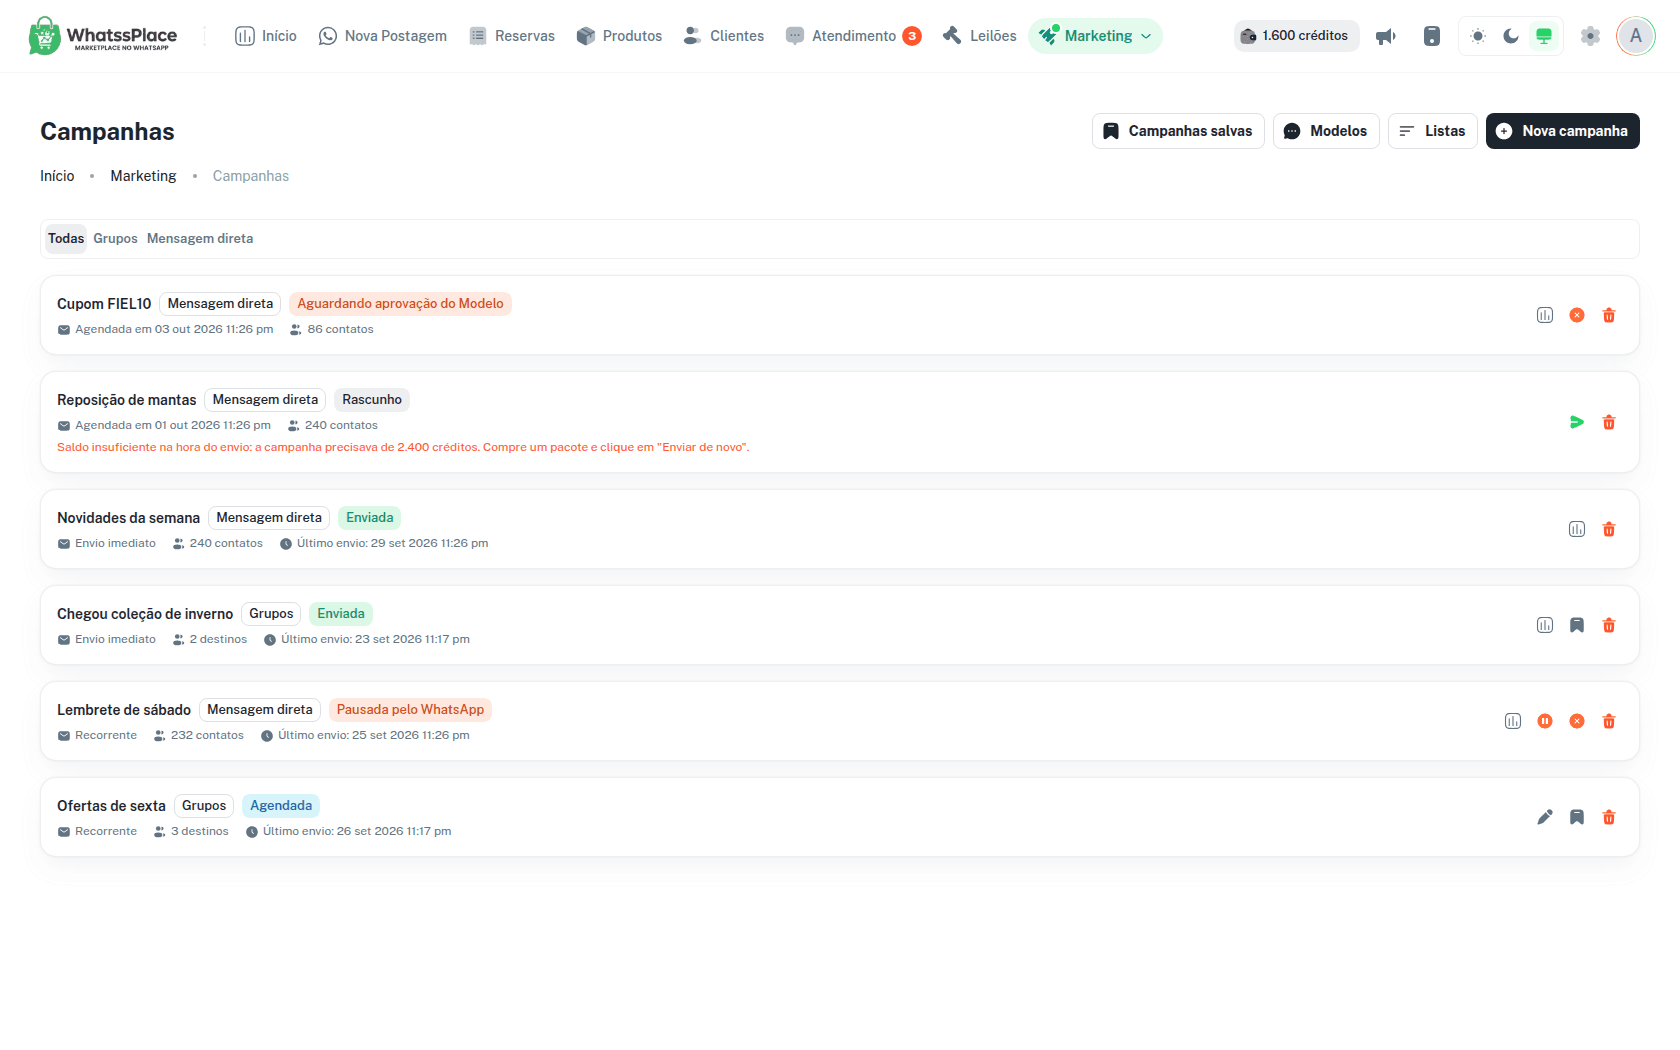1680x1050 pixels.
Task: Expand the Marketing dropdown menu
Action: (1095, 36)
